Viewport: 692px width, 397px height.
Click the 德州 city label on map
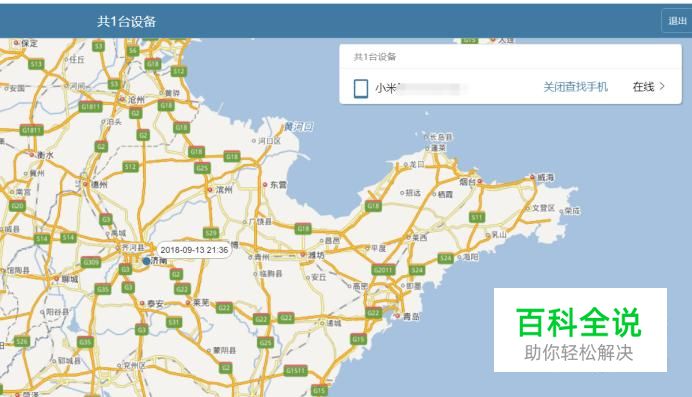99,184
